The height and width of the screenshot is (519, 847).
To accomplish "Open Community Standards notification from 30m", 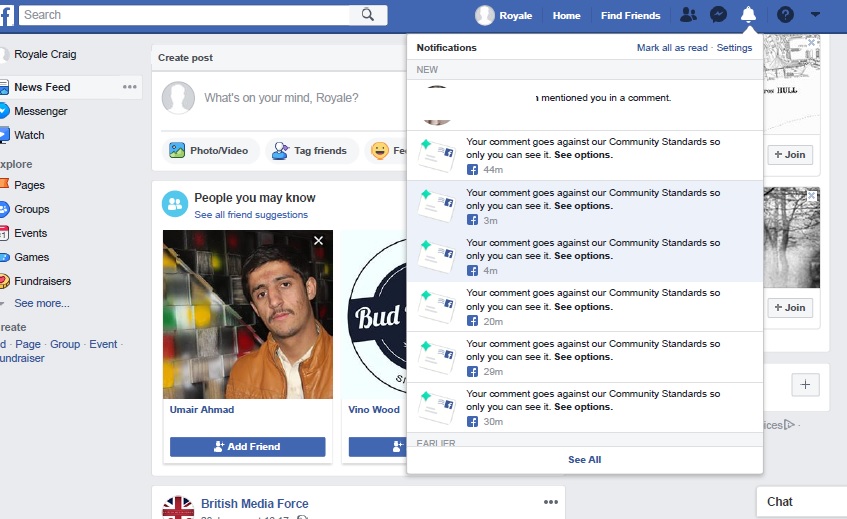I will pos(585,408).
